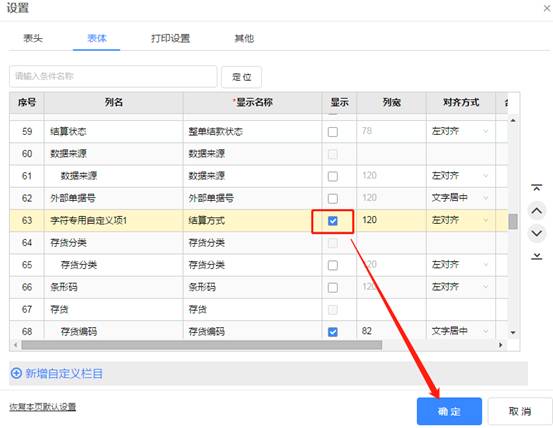Viewport: 553px width, 428px height.
Task: Click the horizontal scrollbar right arrow
Action: click(x=500, y=345)
